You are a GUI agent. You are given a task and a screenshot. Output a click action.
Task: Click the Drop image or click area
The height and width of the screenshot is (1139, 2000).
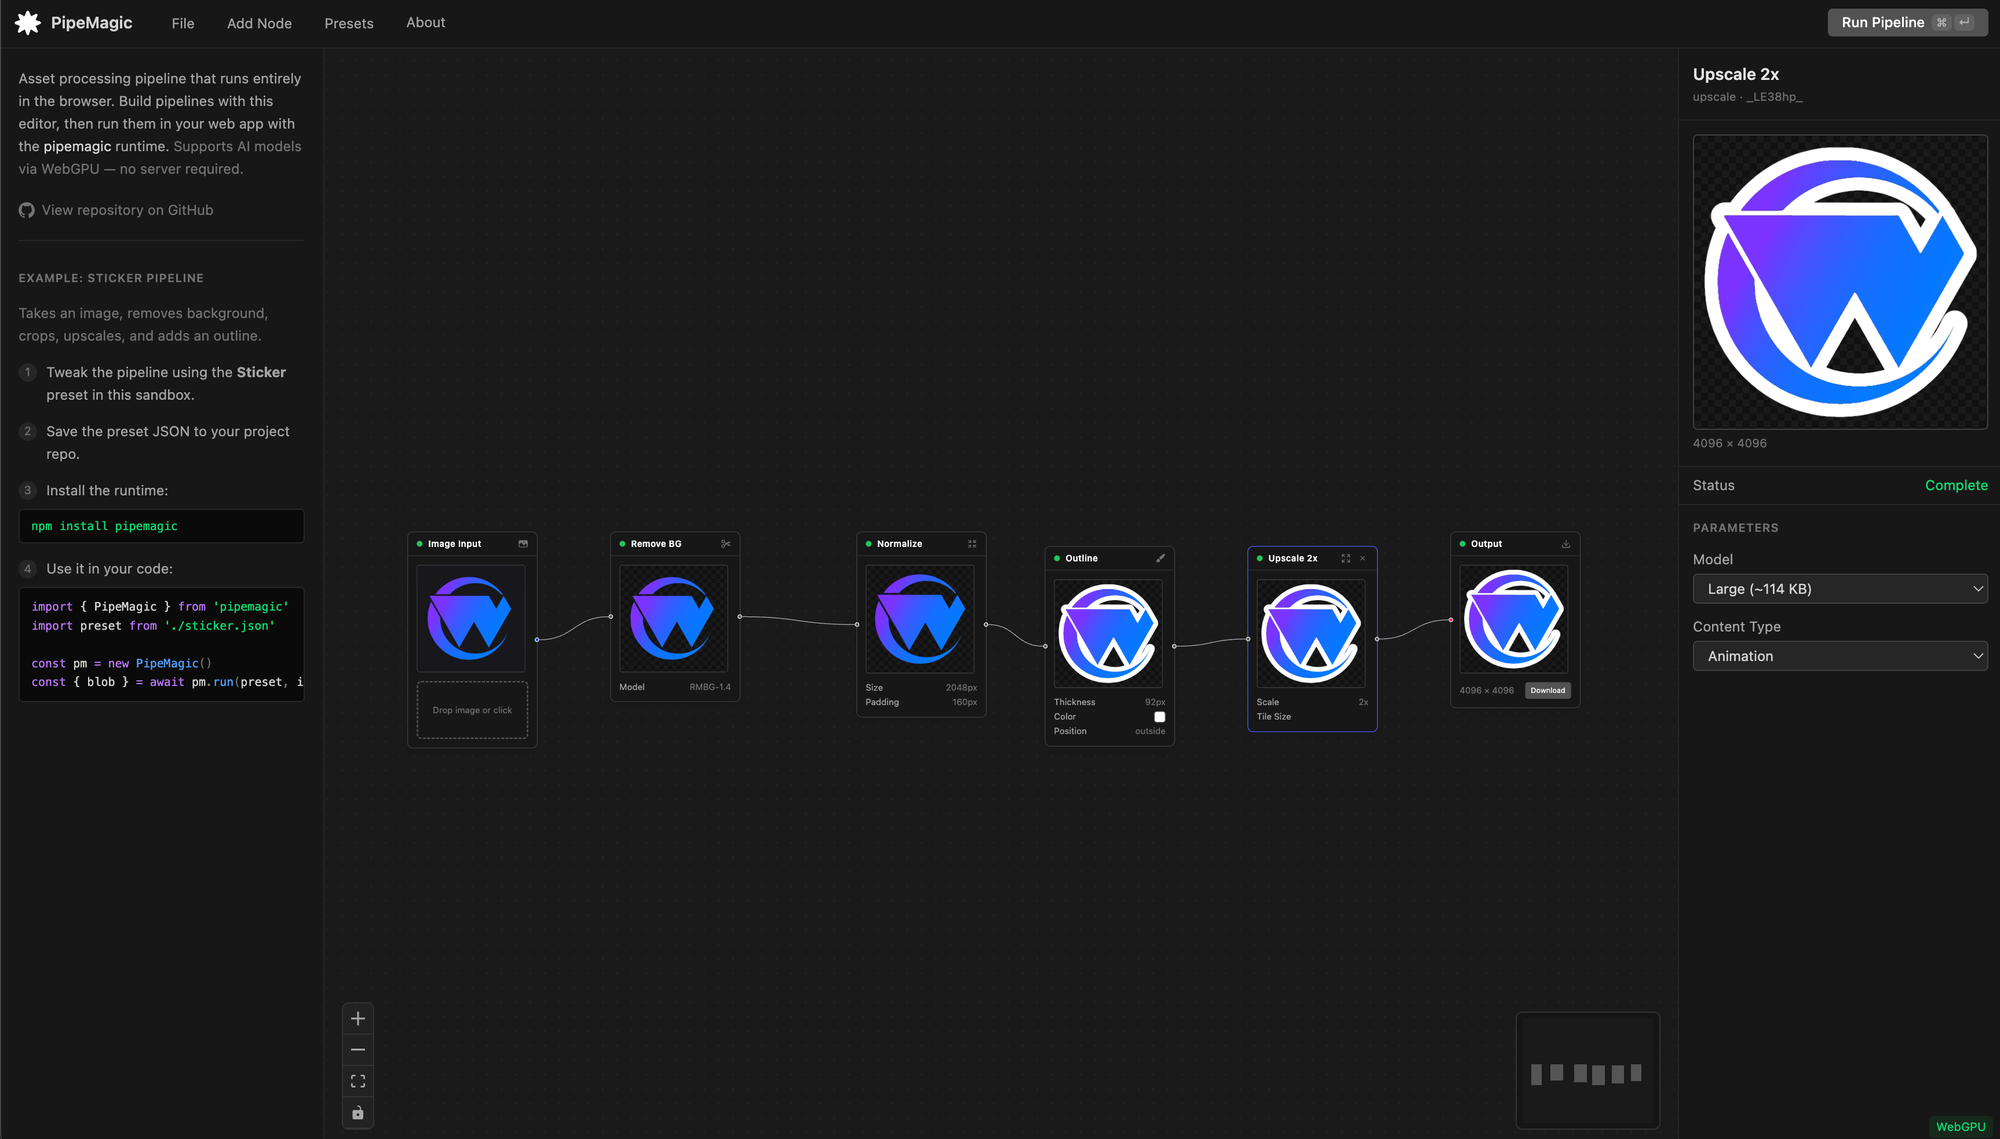coord(472,710)
